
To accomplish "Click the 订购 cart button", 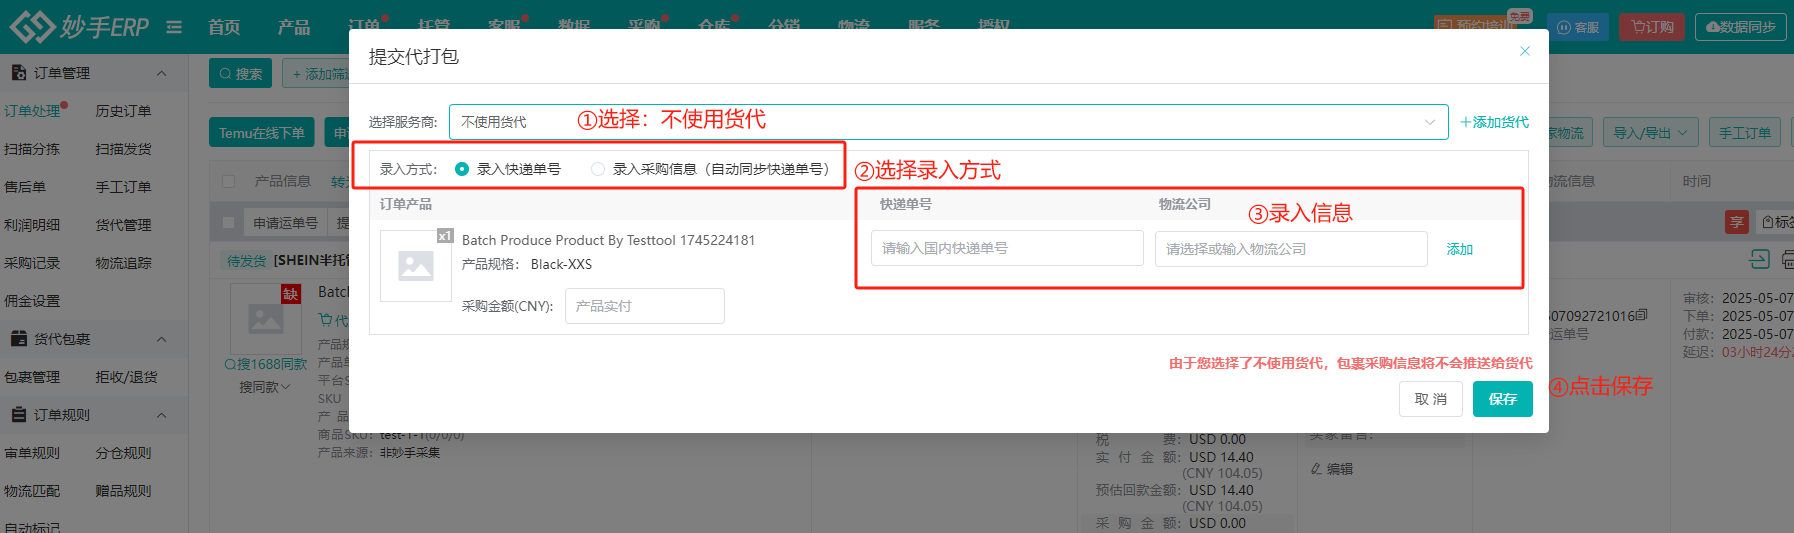I will (x=1652, y=27).
